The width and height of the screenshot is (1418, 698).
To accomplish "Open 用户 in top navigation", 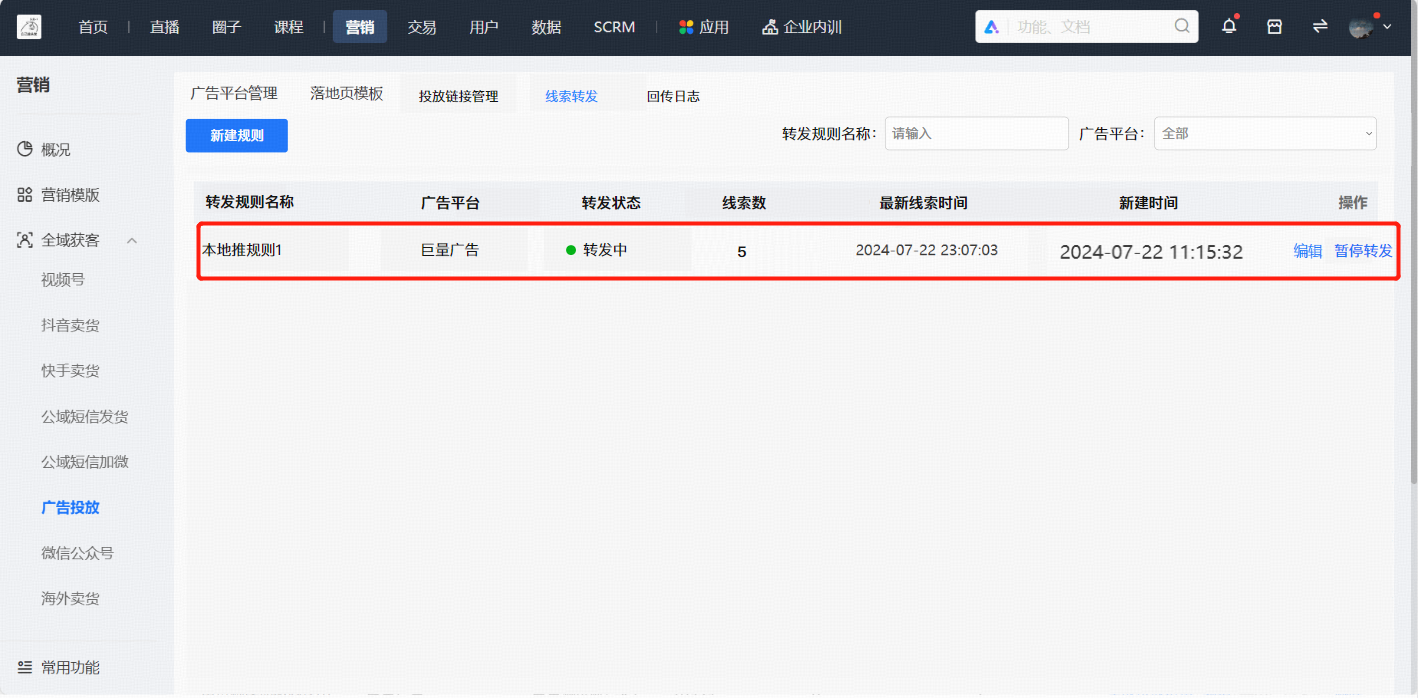I will [484, 27].
